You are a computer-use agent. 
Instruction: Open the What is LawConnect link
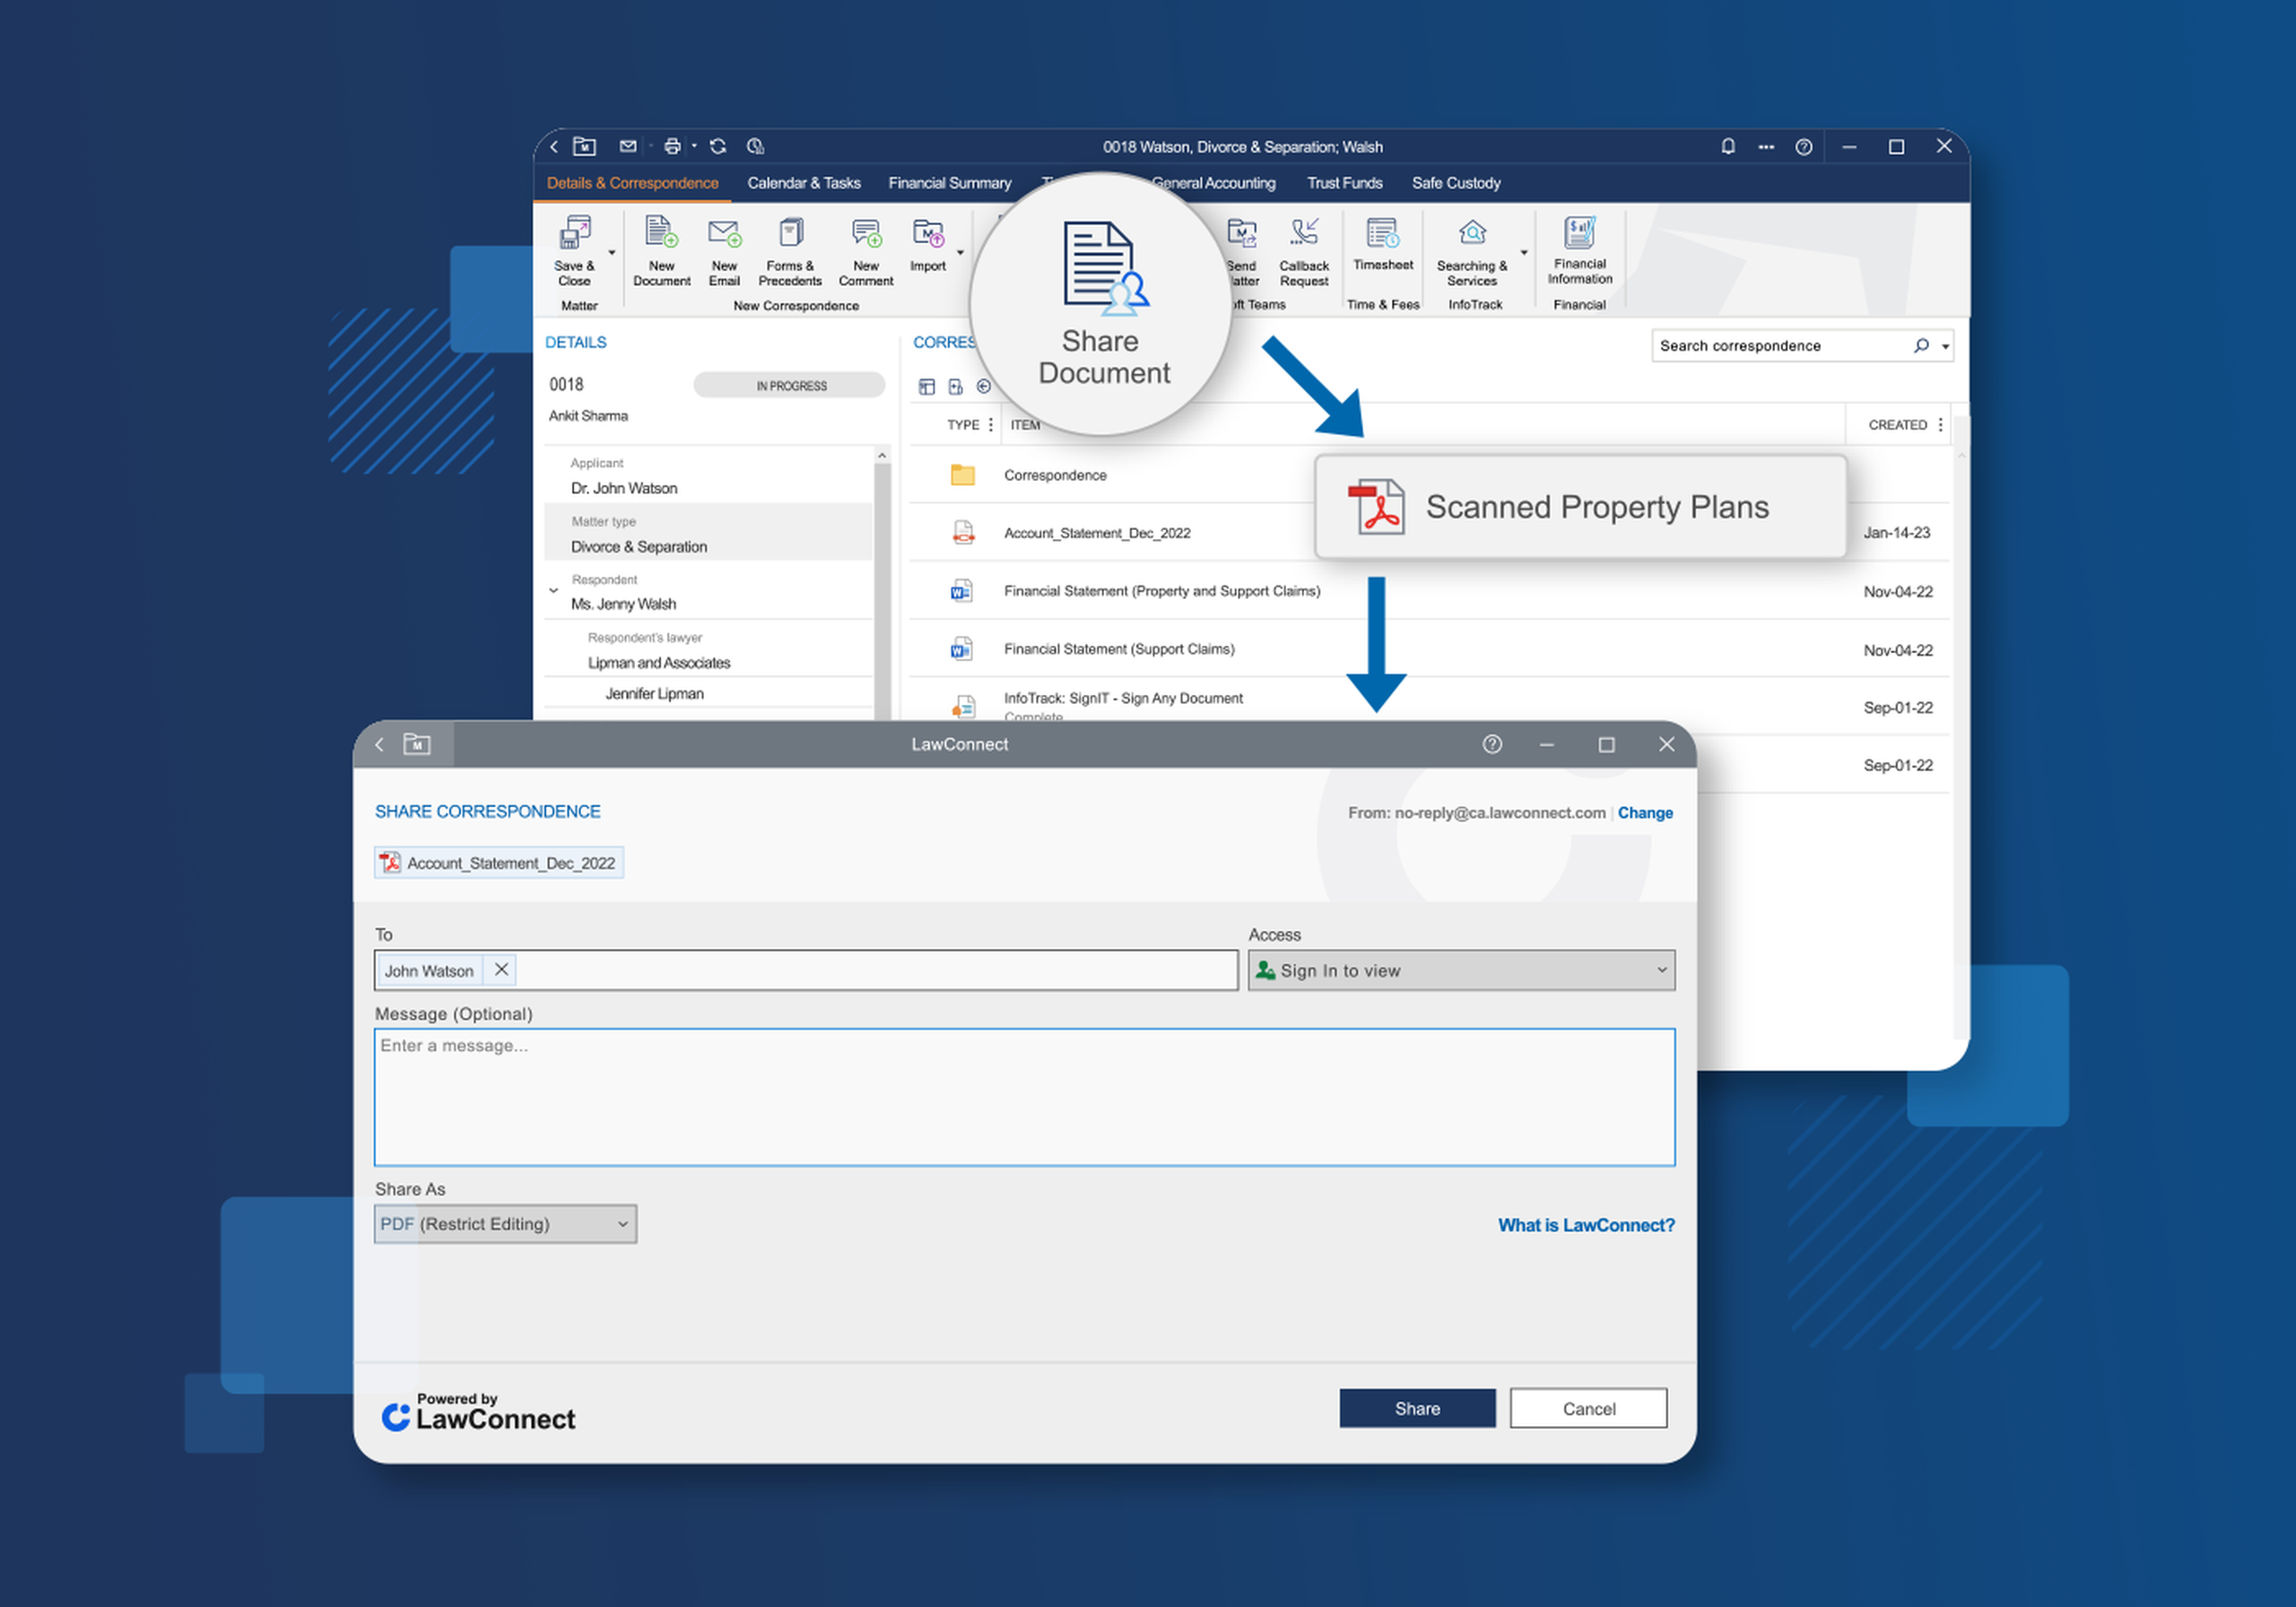pos(1586,1224)
